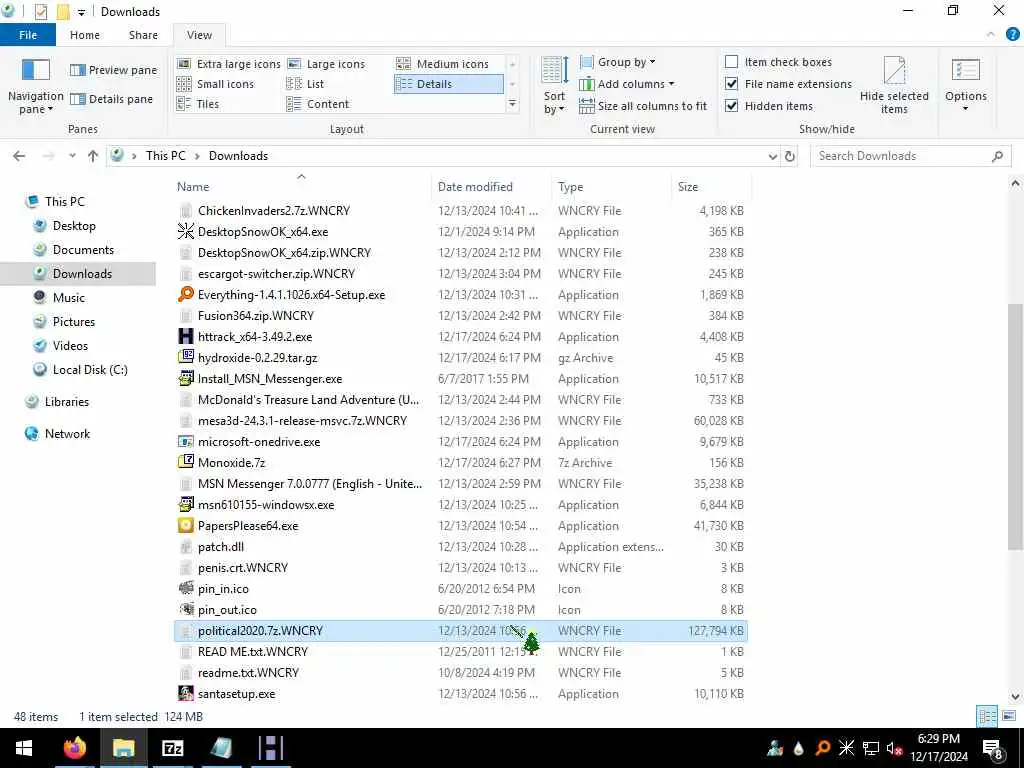Screen dimensions: 1024x768
Task: Select the file Monoxide.7z
Action: (x=231, y=462)
